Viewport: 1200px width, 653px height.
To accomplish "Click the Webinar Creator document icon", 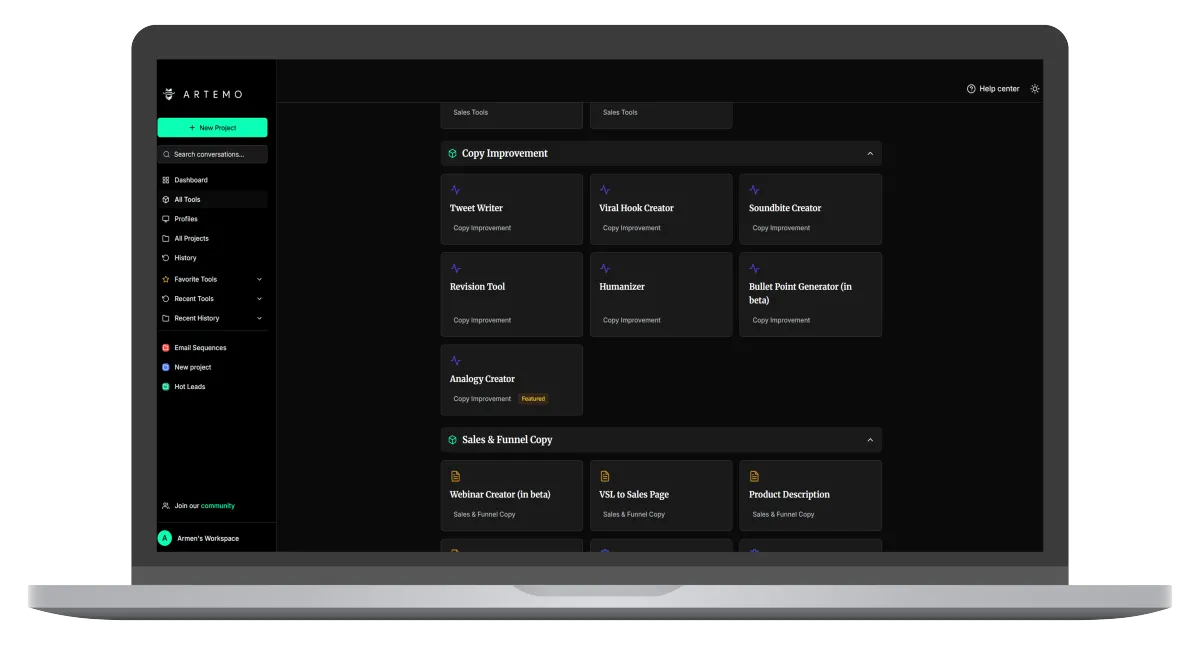I will click(455, 476).
